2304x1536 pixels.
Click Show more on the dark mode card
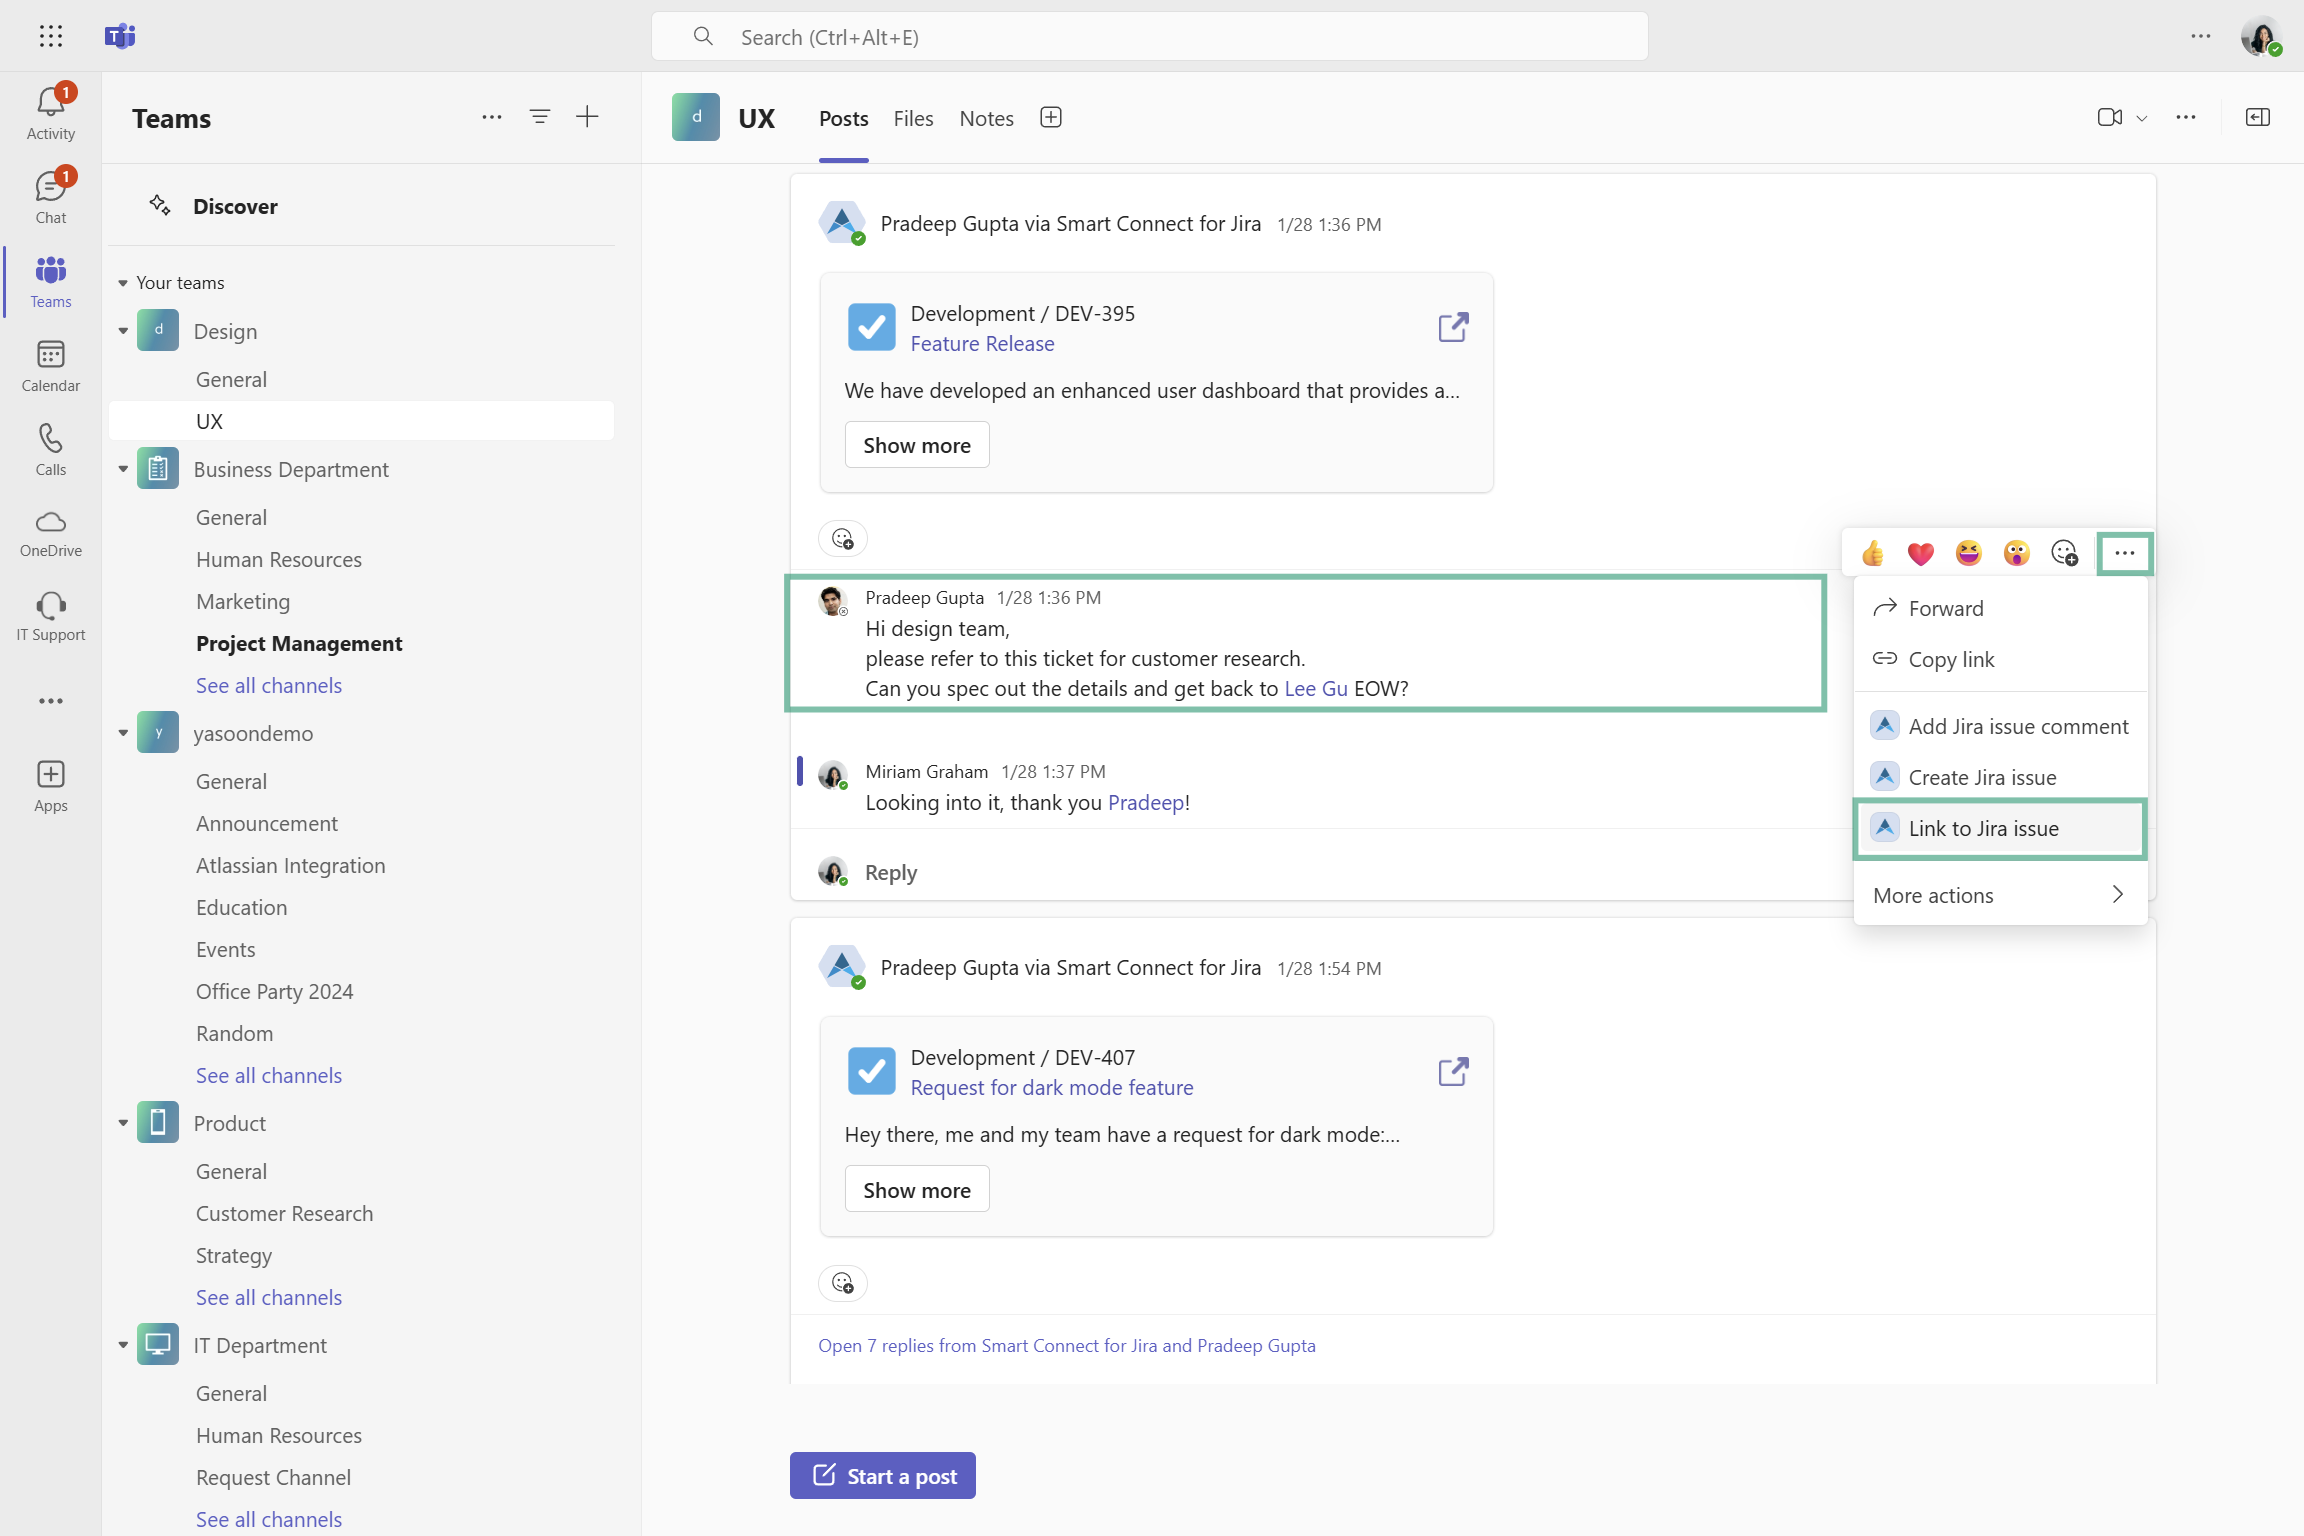pos(917,1189)
